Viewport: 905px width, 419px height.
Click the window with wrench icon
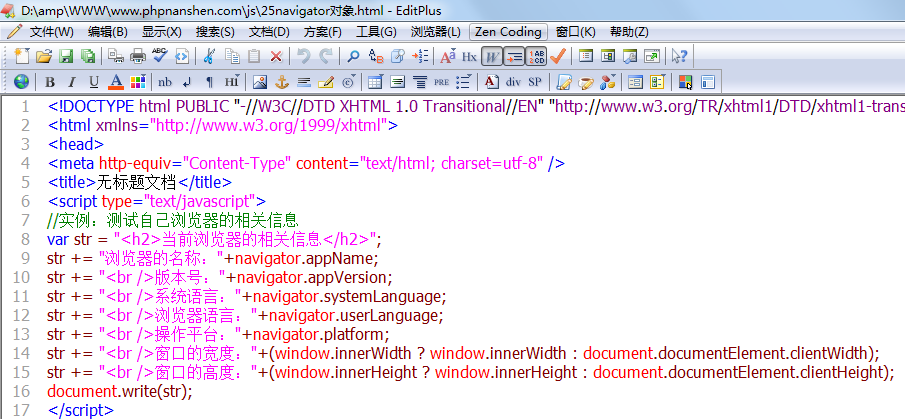[x=630, y=56]
